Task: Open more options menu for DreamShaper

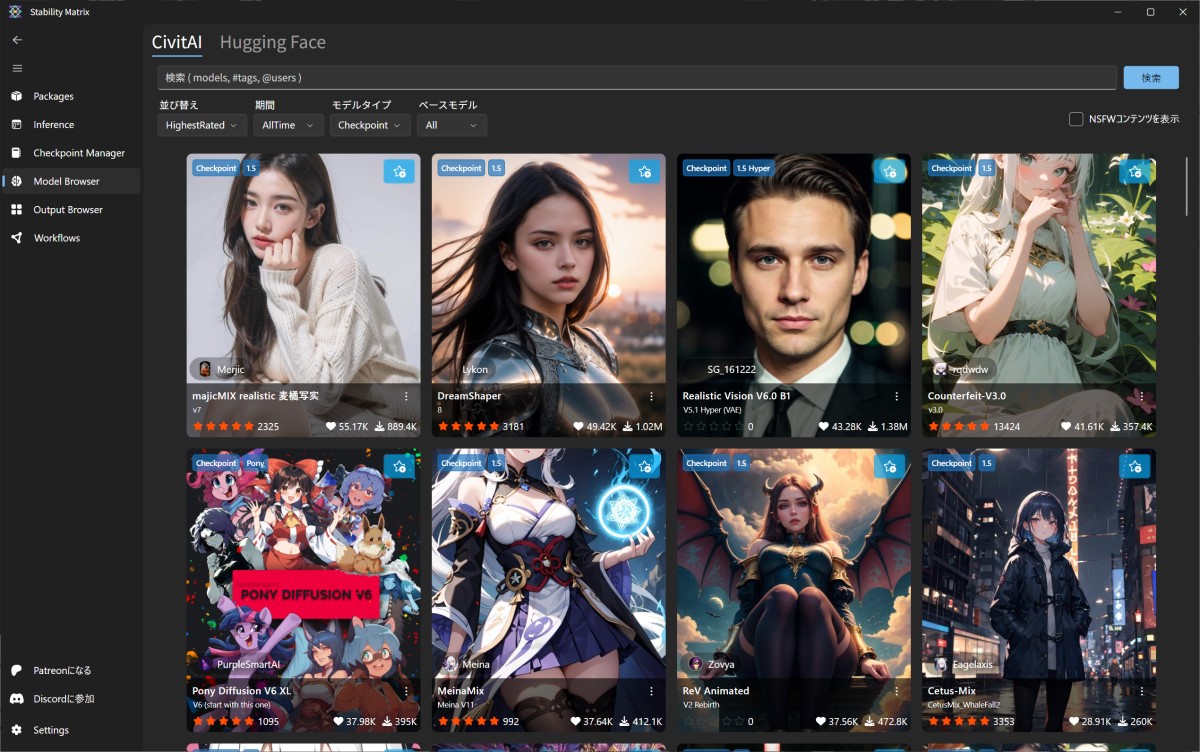Action: pyautogui.click(x=652, y=396)
